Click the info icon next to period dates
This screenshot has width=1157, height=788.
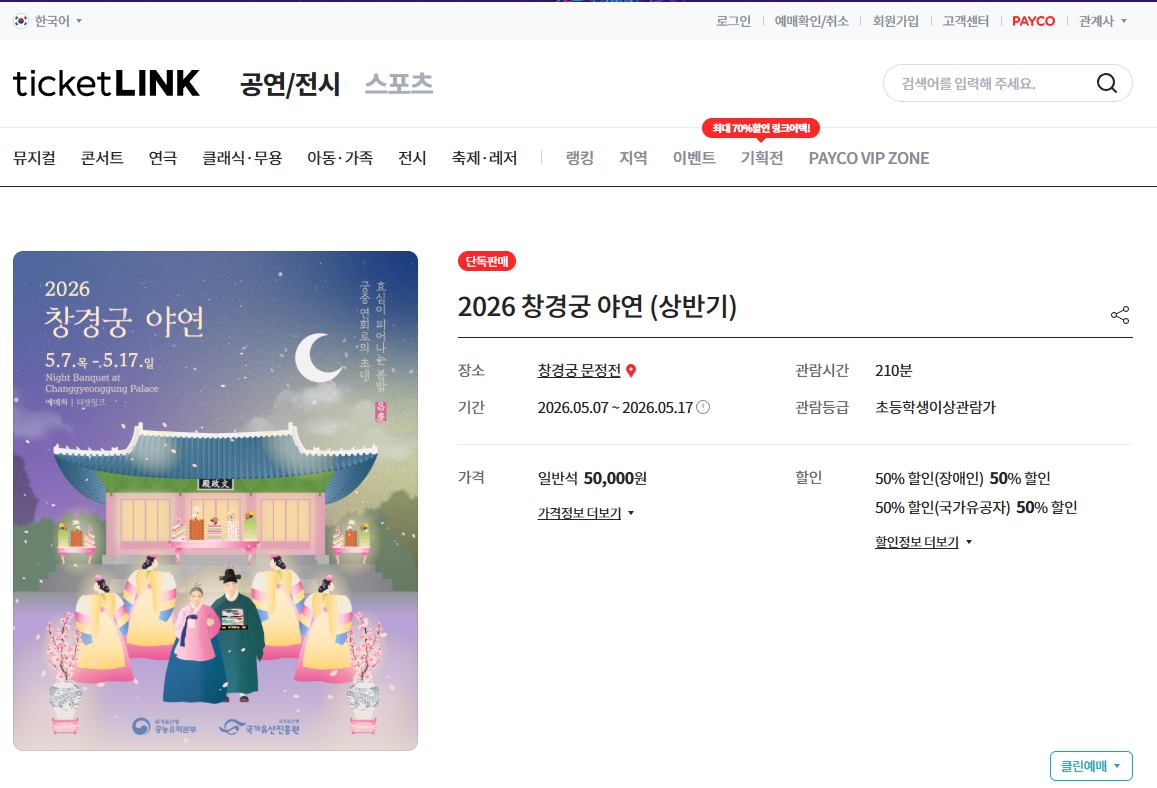tap(703, 407)
